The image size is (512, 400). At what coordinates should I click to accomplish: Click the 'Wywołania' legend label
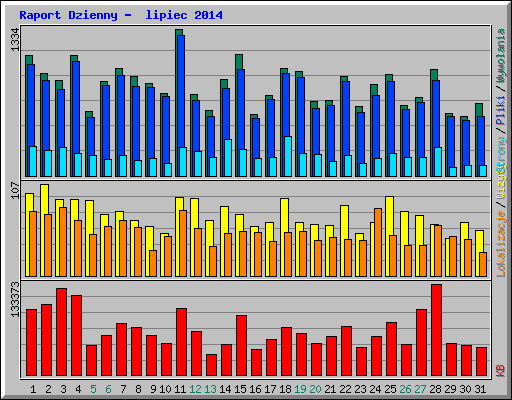pyautogui.click(x=501, y=56)
